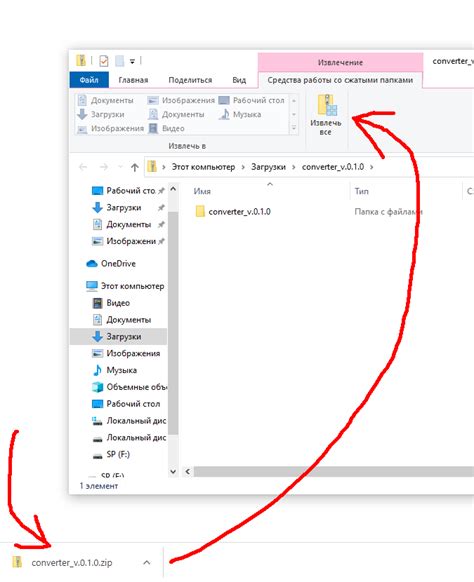Open the Файл menu tab
Viewport: 474px width, 582px height.
(89, 80)
